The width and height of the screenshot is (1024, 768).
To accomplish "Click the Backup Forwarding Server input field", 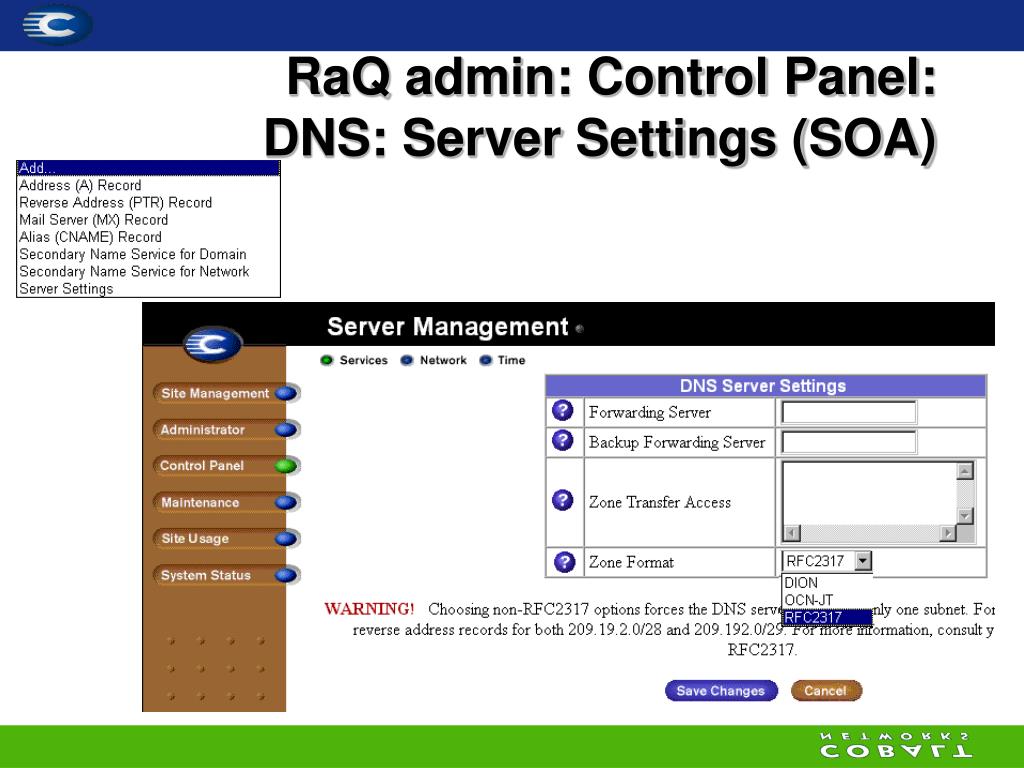I will coord(849,442).
